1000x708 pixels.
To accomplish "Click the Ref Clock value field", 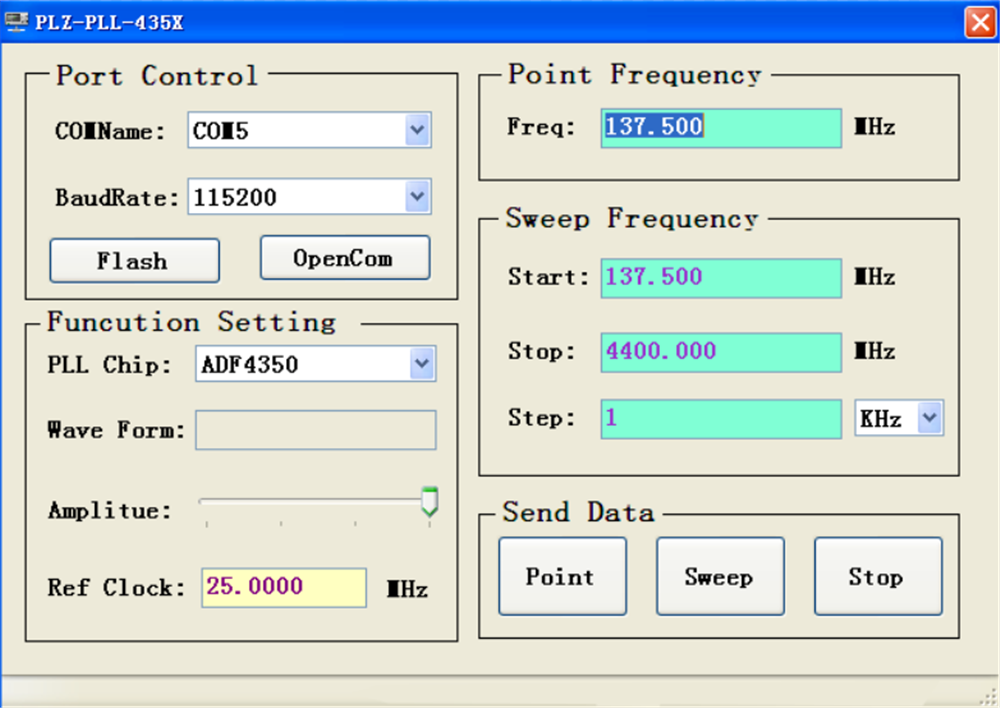I will point(283,588).
